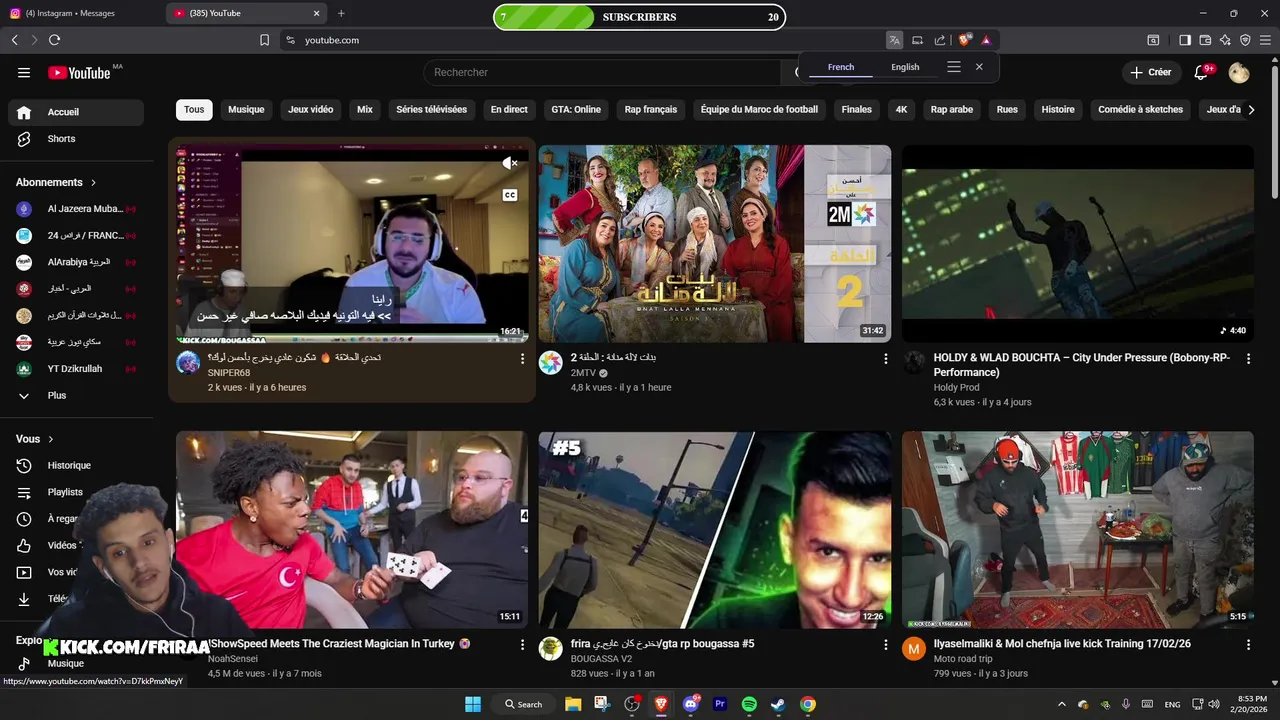Select the Séries télévisées chip
The width and height of the screenshot is (1280, 720).
click(431, 110)
